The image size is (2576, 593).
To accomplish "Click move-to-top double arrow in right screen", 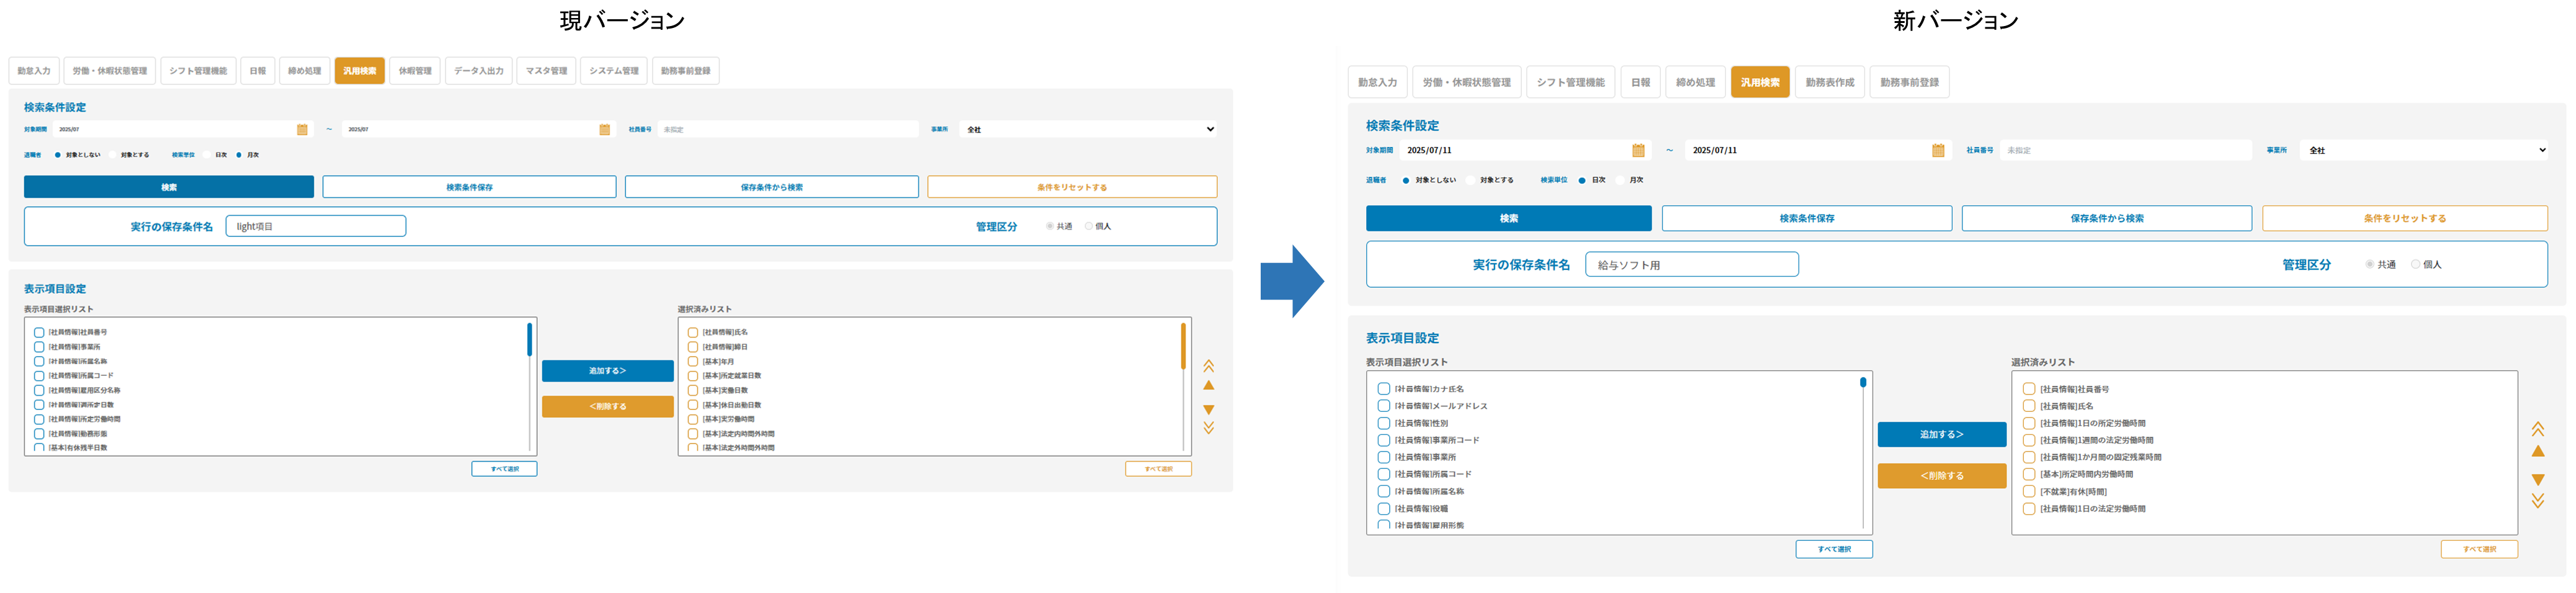I will point(2538,429).
